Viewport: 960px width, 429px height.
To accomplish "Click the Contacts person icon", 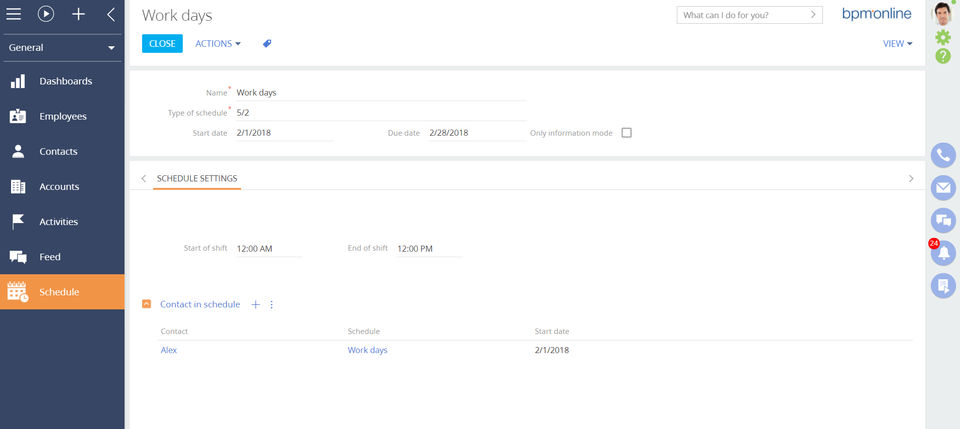I will coord(18,152).
